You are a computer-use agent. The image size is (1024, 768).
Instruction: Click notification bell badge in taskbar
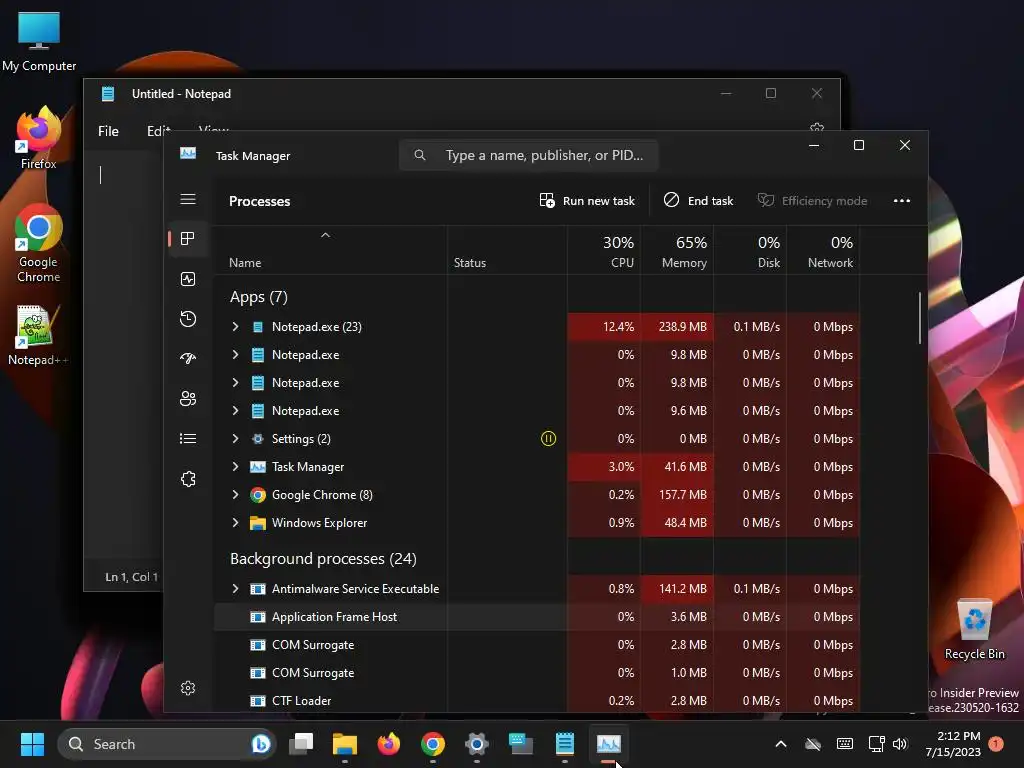[x=996, y=743]
